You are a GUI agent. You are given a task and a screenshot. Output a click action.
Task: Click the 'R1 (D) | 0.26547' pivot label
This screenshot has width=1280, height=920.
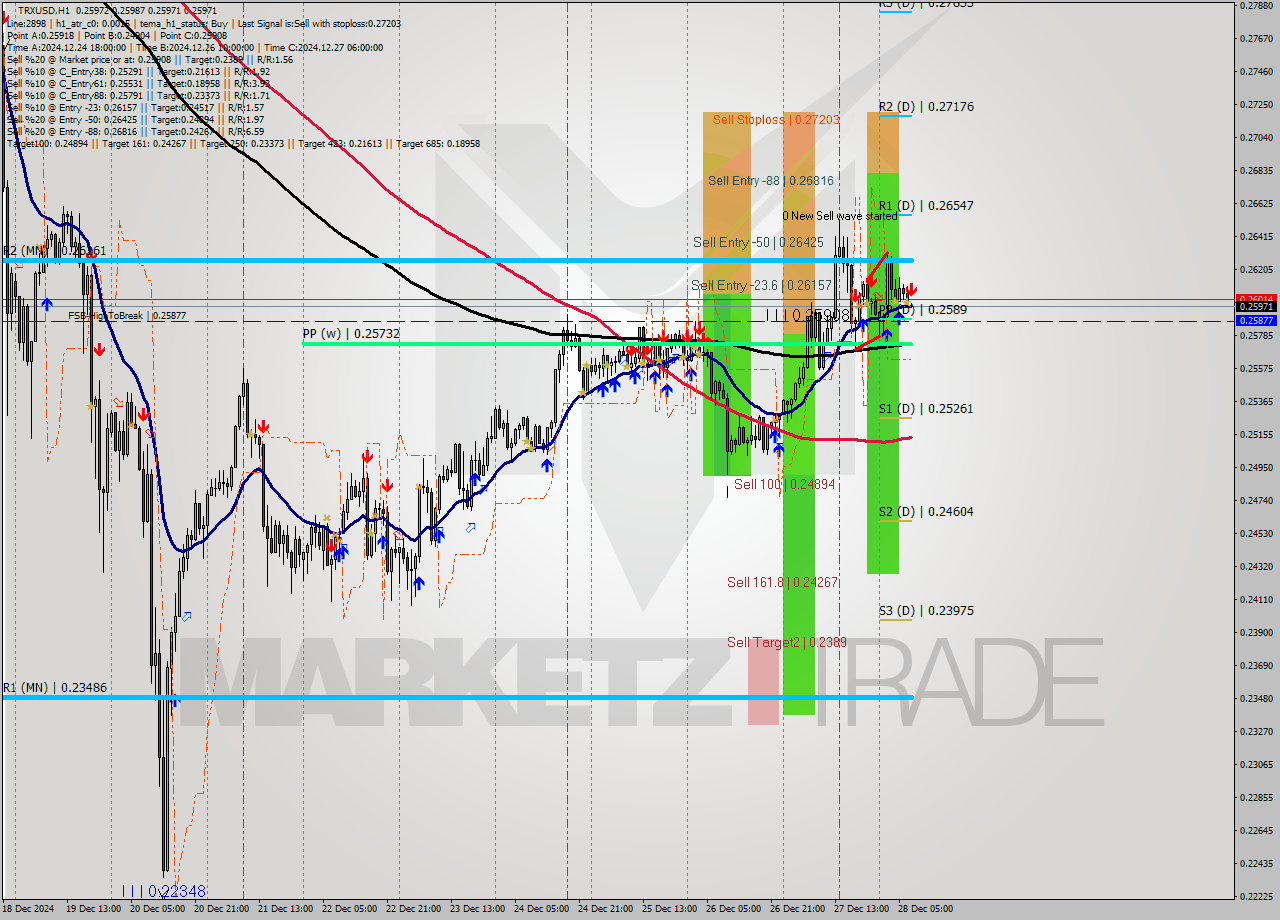click(x=926, y=205)
